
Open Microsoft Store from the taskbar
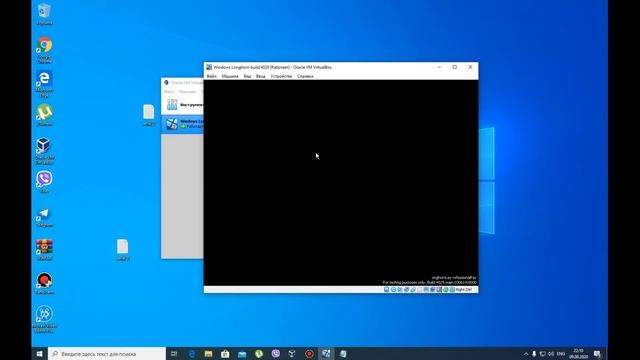coord(225,353)
